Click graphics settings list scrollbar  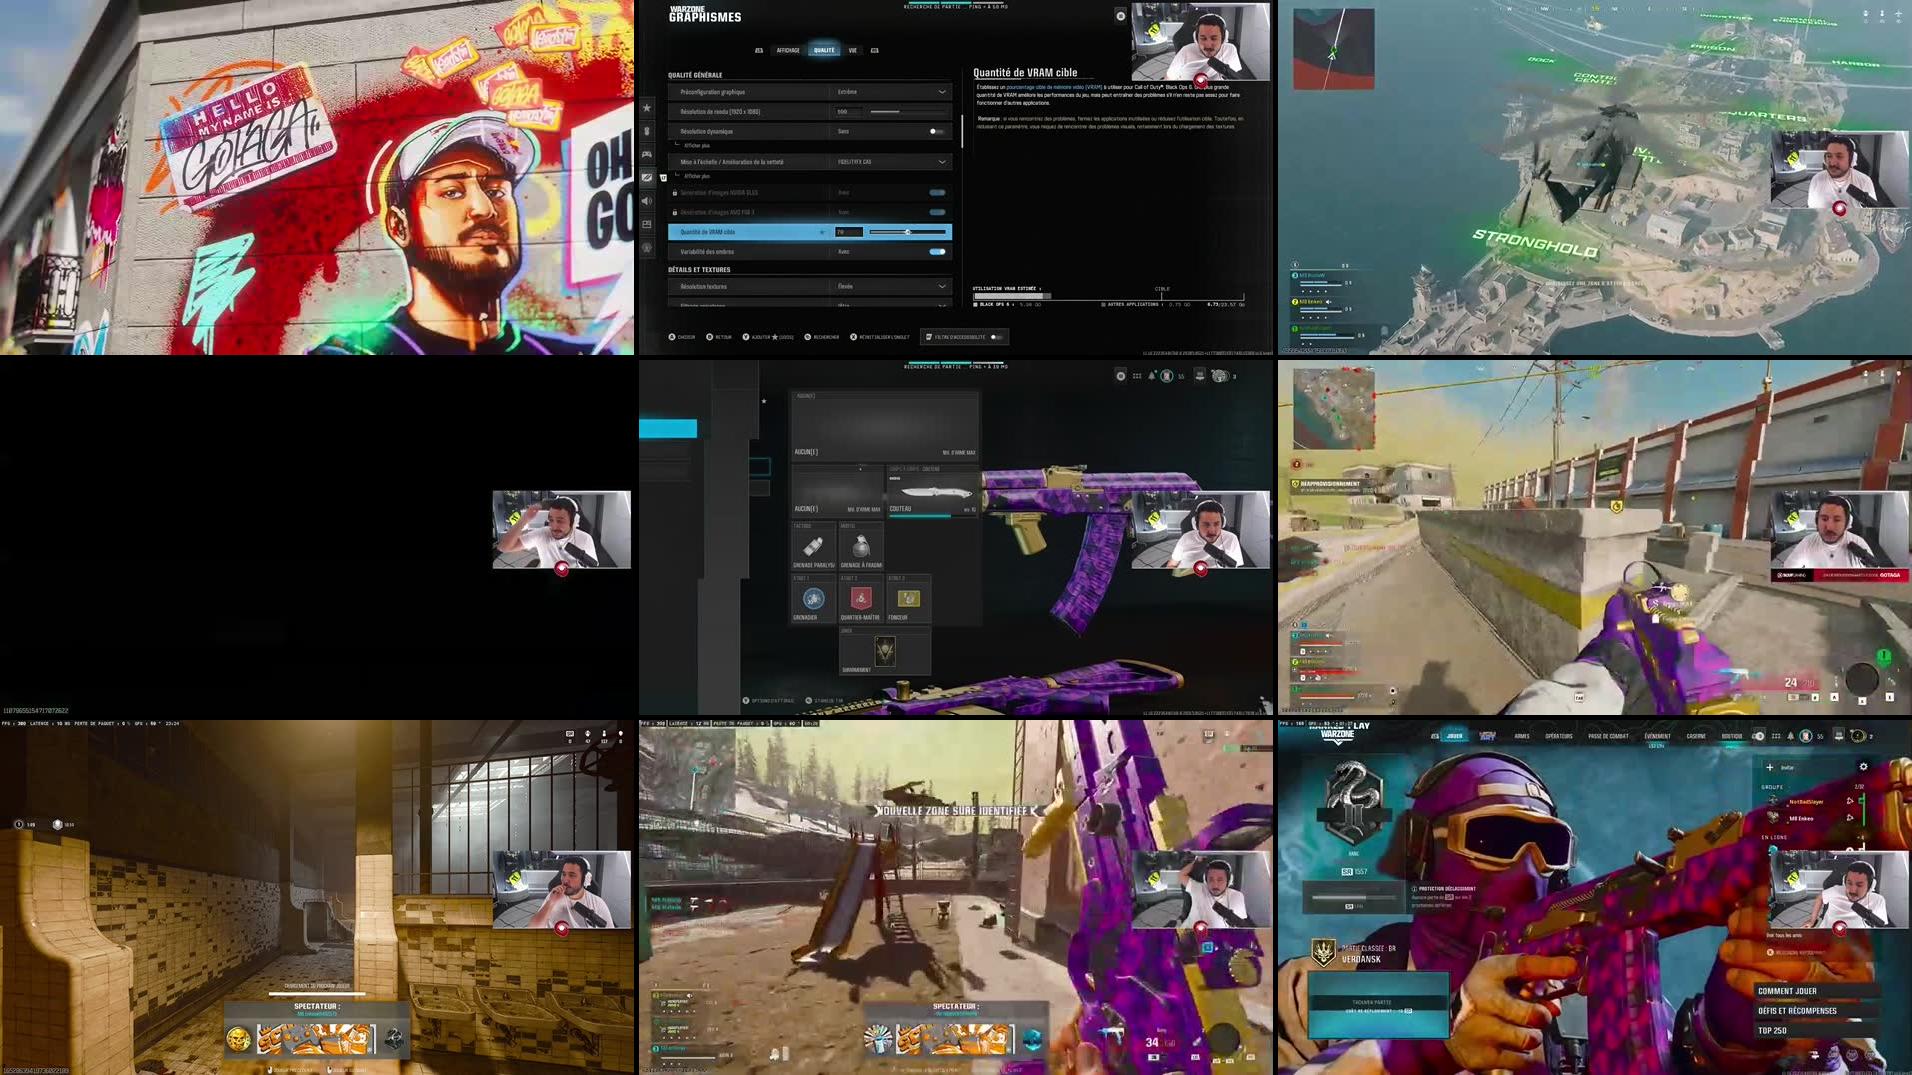(962, 130)
